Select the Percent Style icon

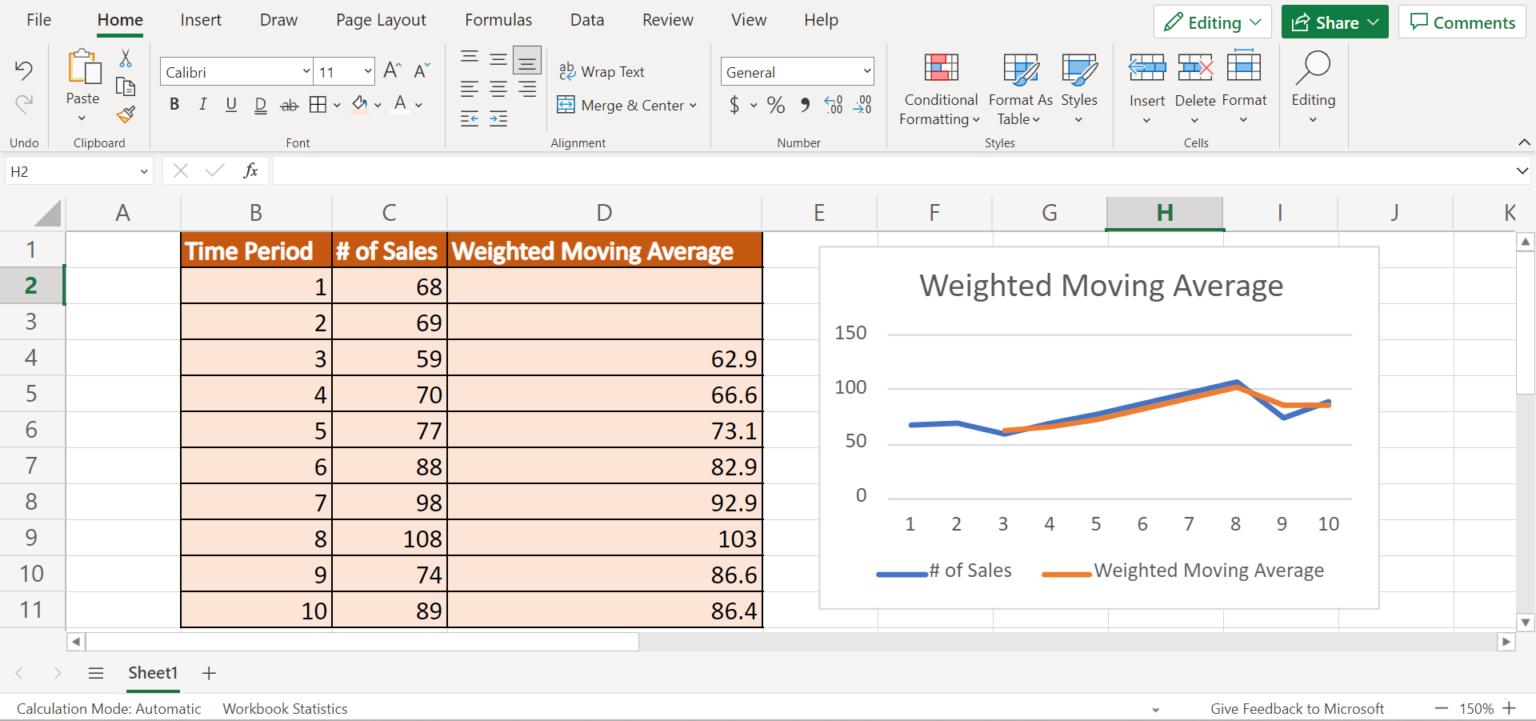pyautogui.click(x=775, y=104)
